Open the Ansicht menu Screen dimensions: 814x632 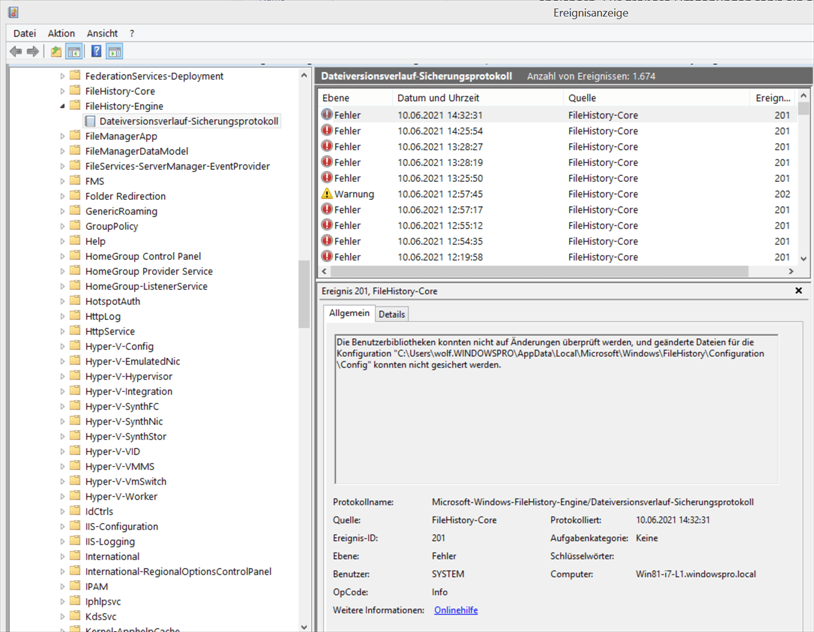coord(102,33)
